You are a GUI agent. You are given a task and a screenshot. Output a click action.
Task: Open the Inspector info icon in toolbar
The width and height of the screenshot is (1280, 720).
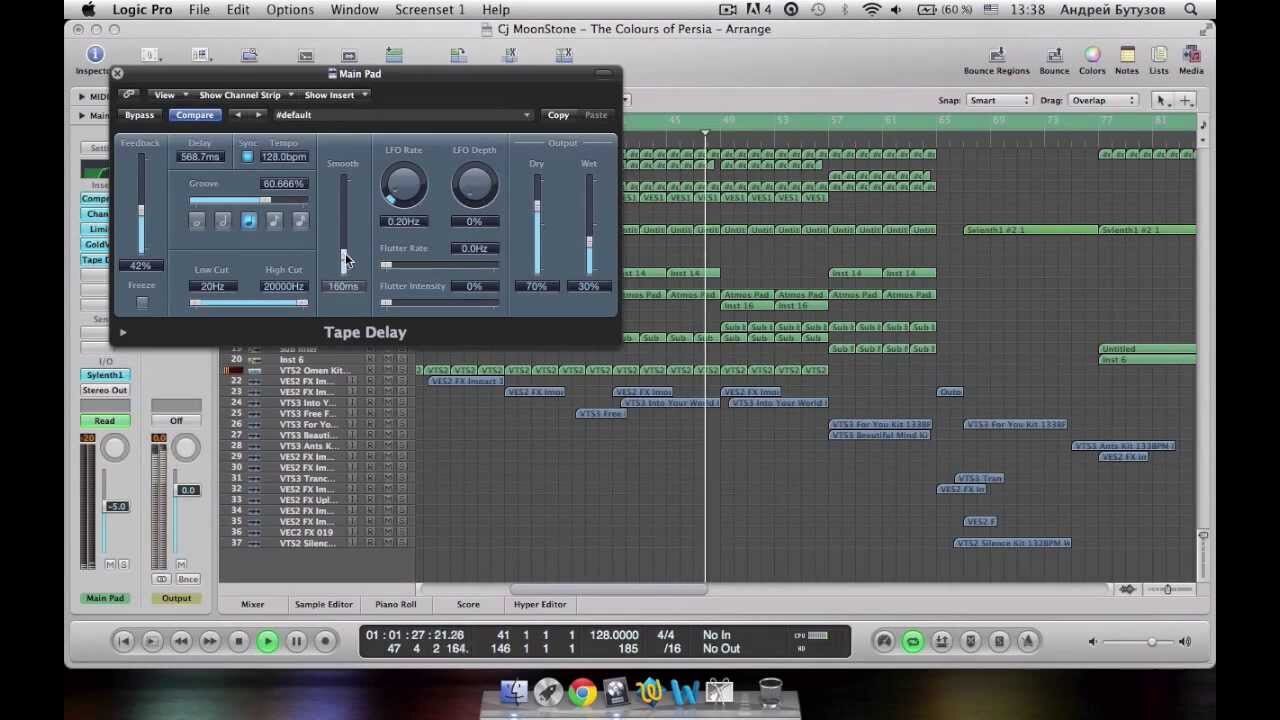point(95,54)
